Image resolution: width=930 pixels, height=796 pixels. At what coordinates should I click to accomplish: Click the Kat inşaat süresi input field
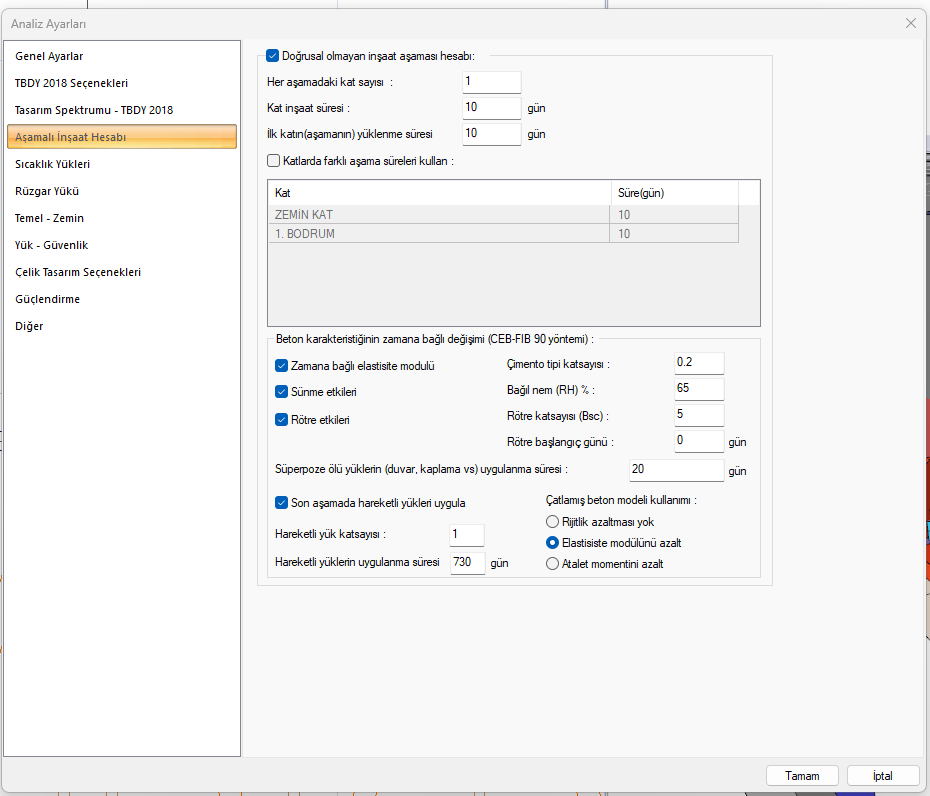pos(491,108)
